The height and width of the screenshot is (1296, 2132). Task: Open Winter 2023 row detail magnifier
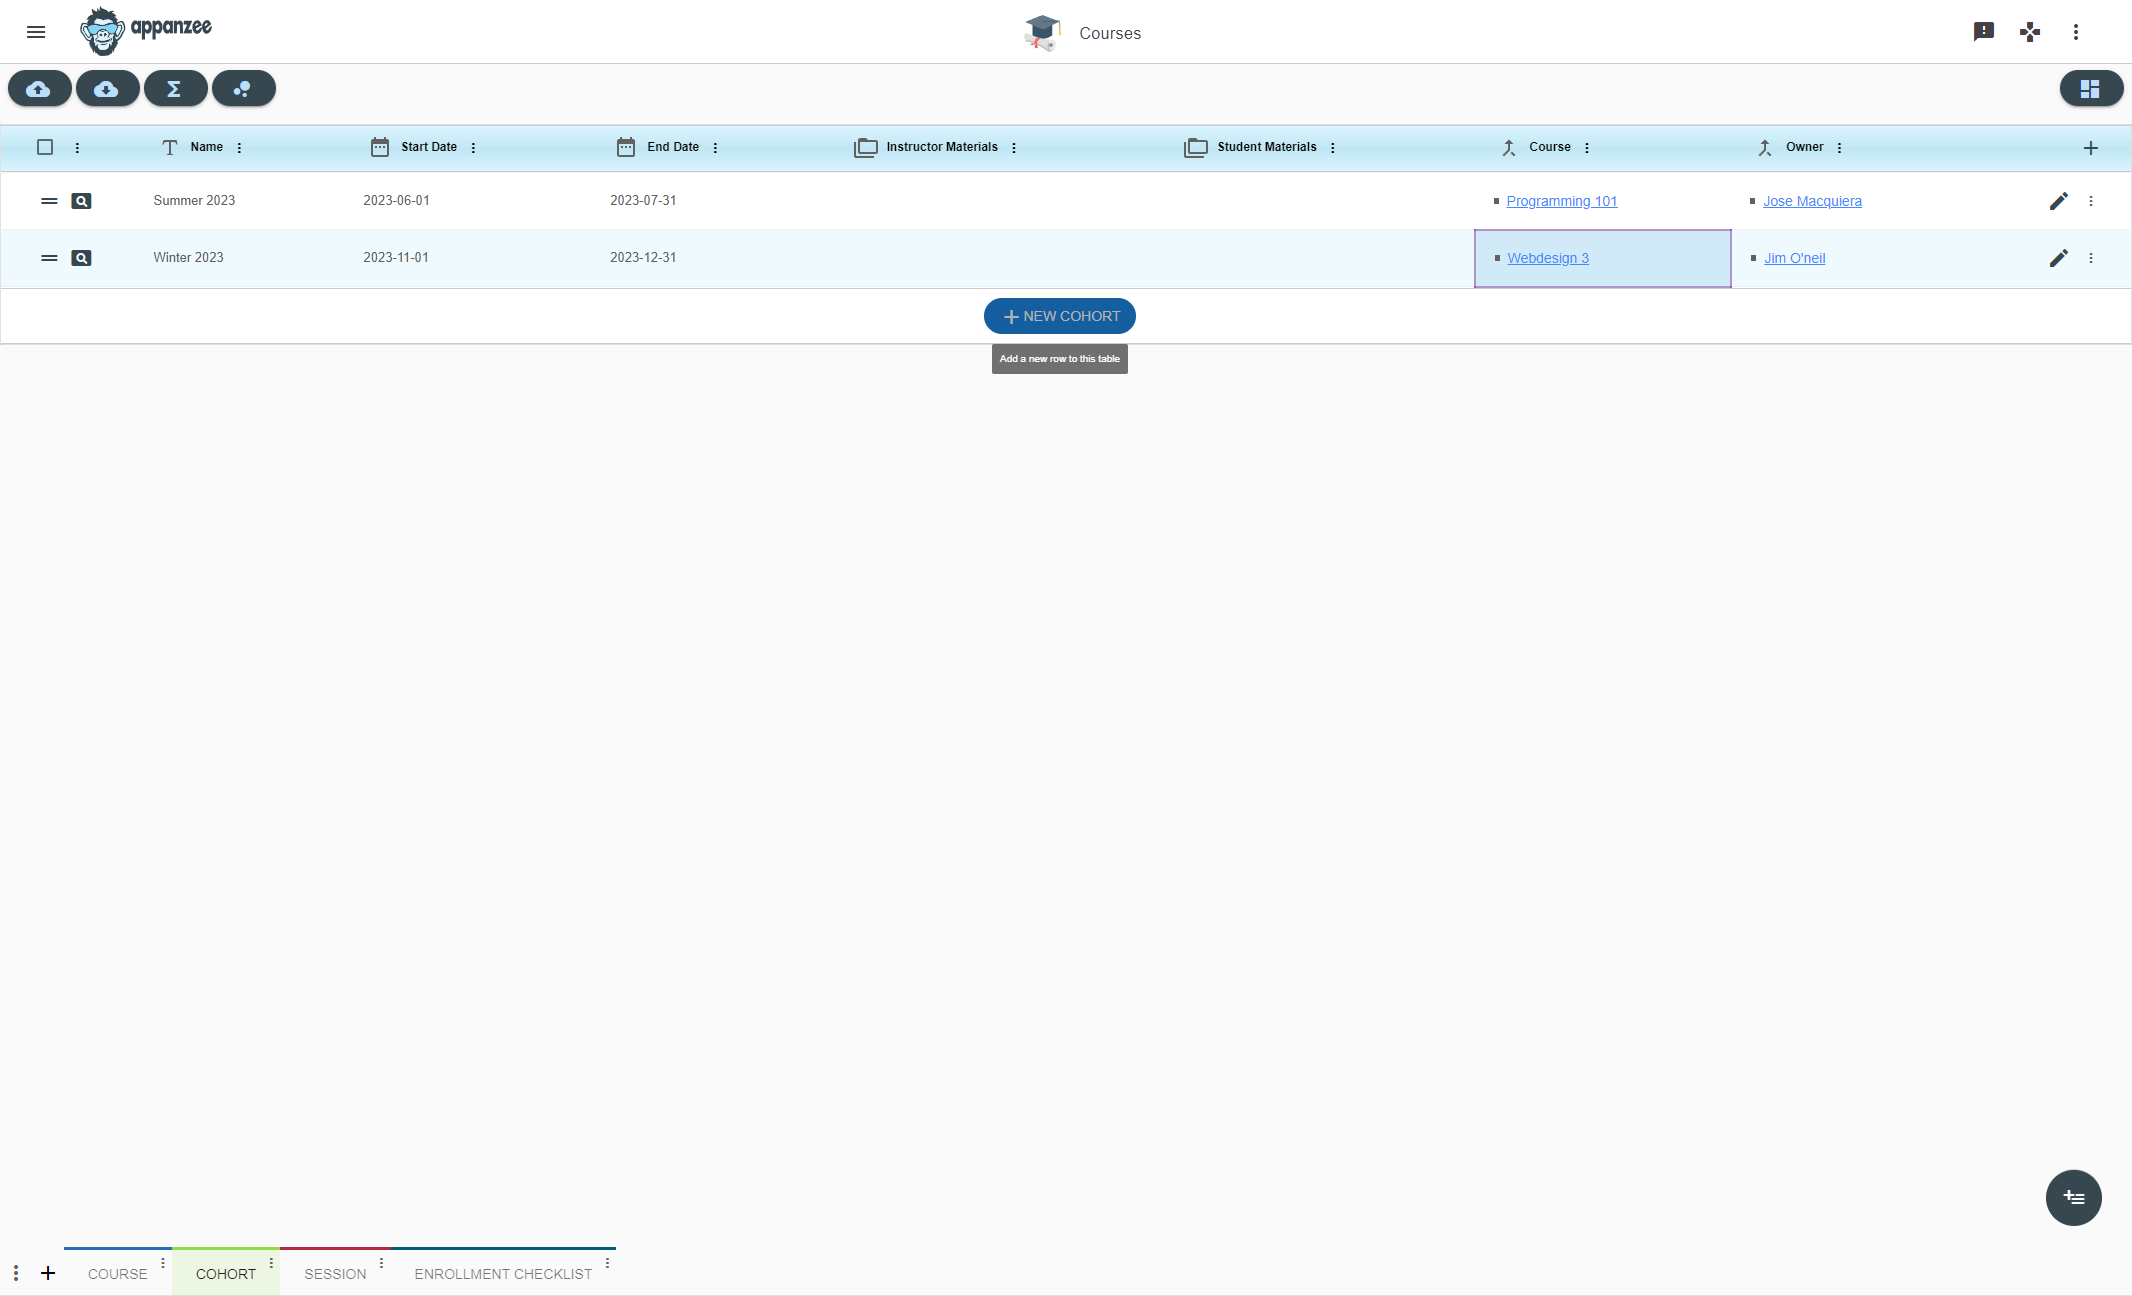pos(82,258)
